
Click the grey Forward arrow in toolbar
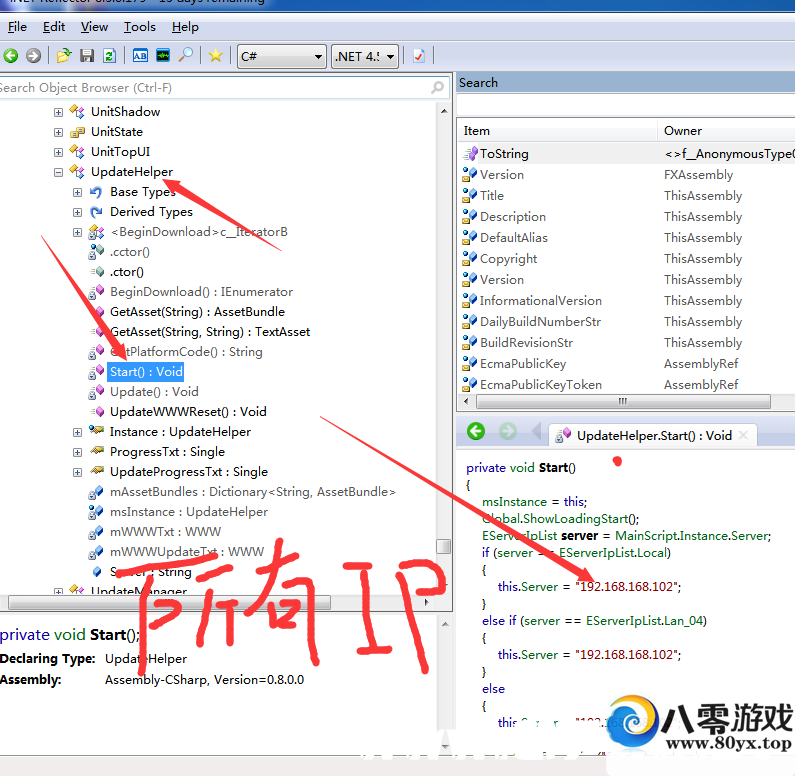[x=33, y=56]
